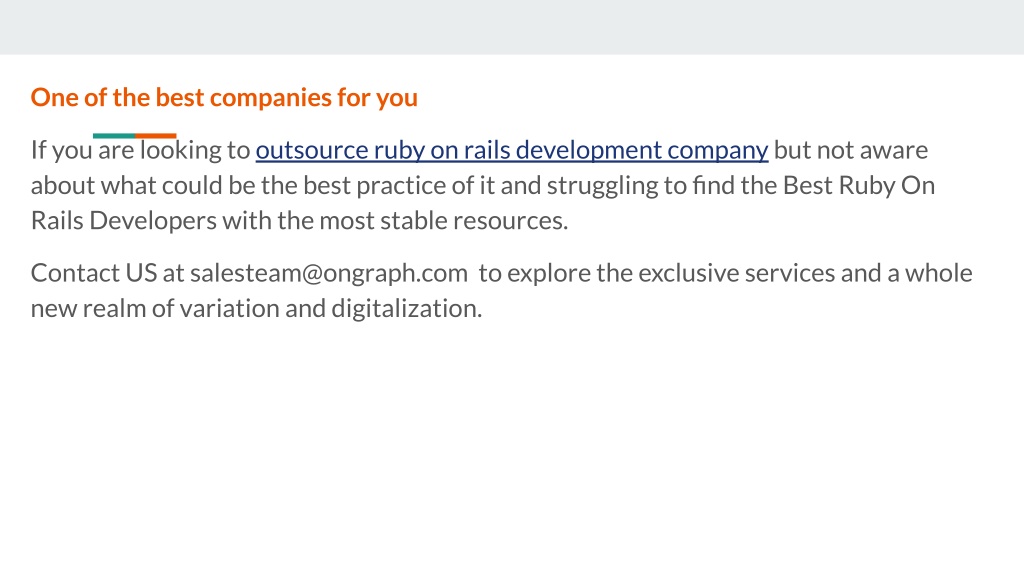
Task: Click the phrase Best Ruby On
Action: click(859, 185)
